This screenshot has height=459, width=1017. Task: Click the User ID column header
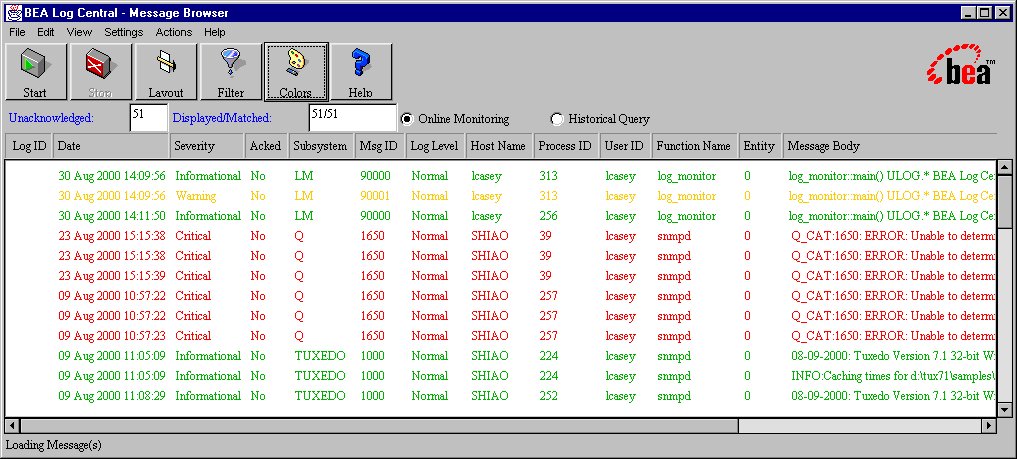[x=625, y=146]
